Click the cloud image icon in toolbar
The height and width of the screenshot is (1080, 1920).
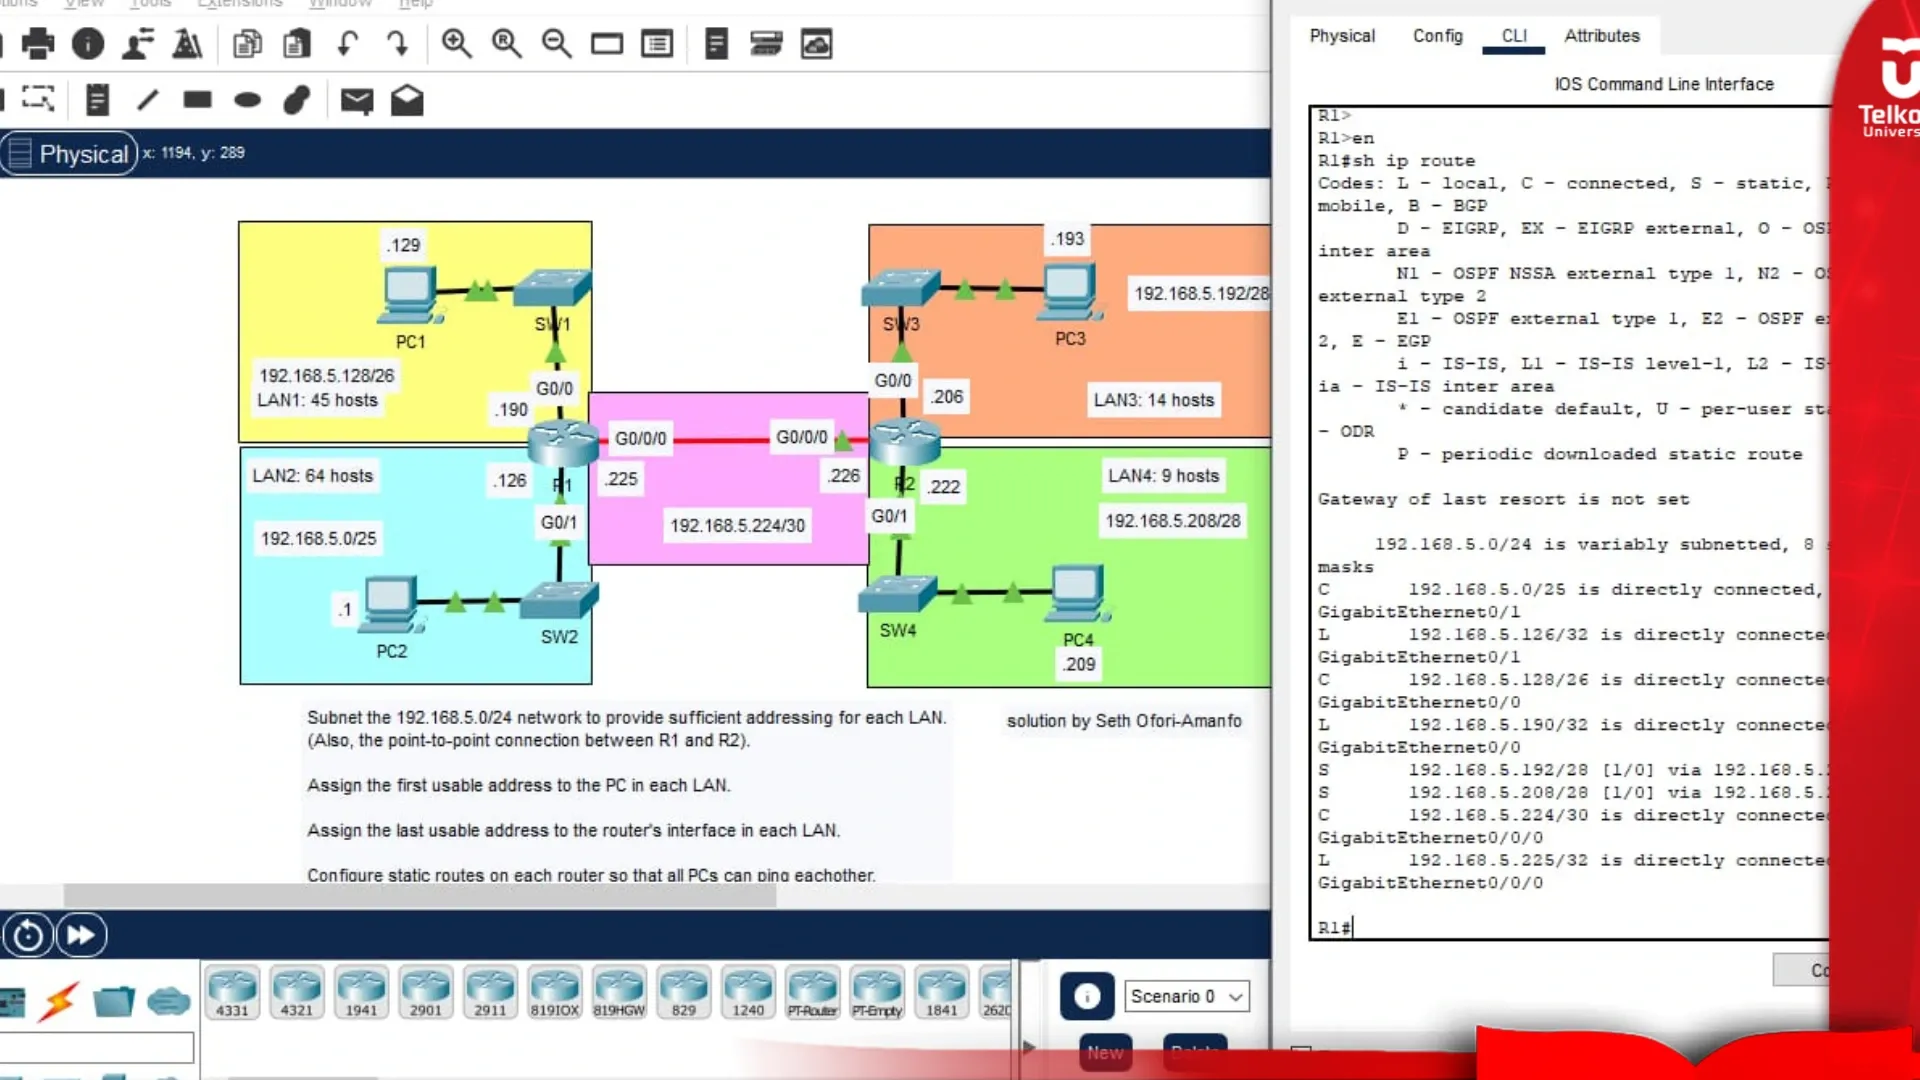[816, 44]
